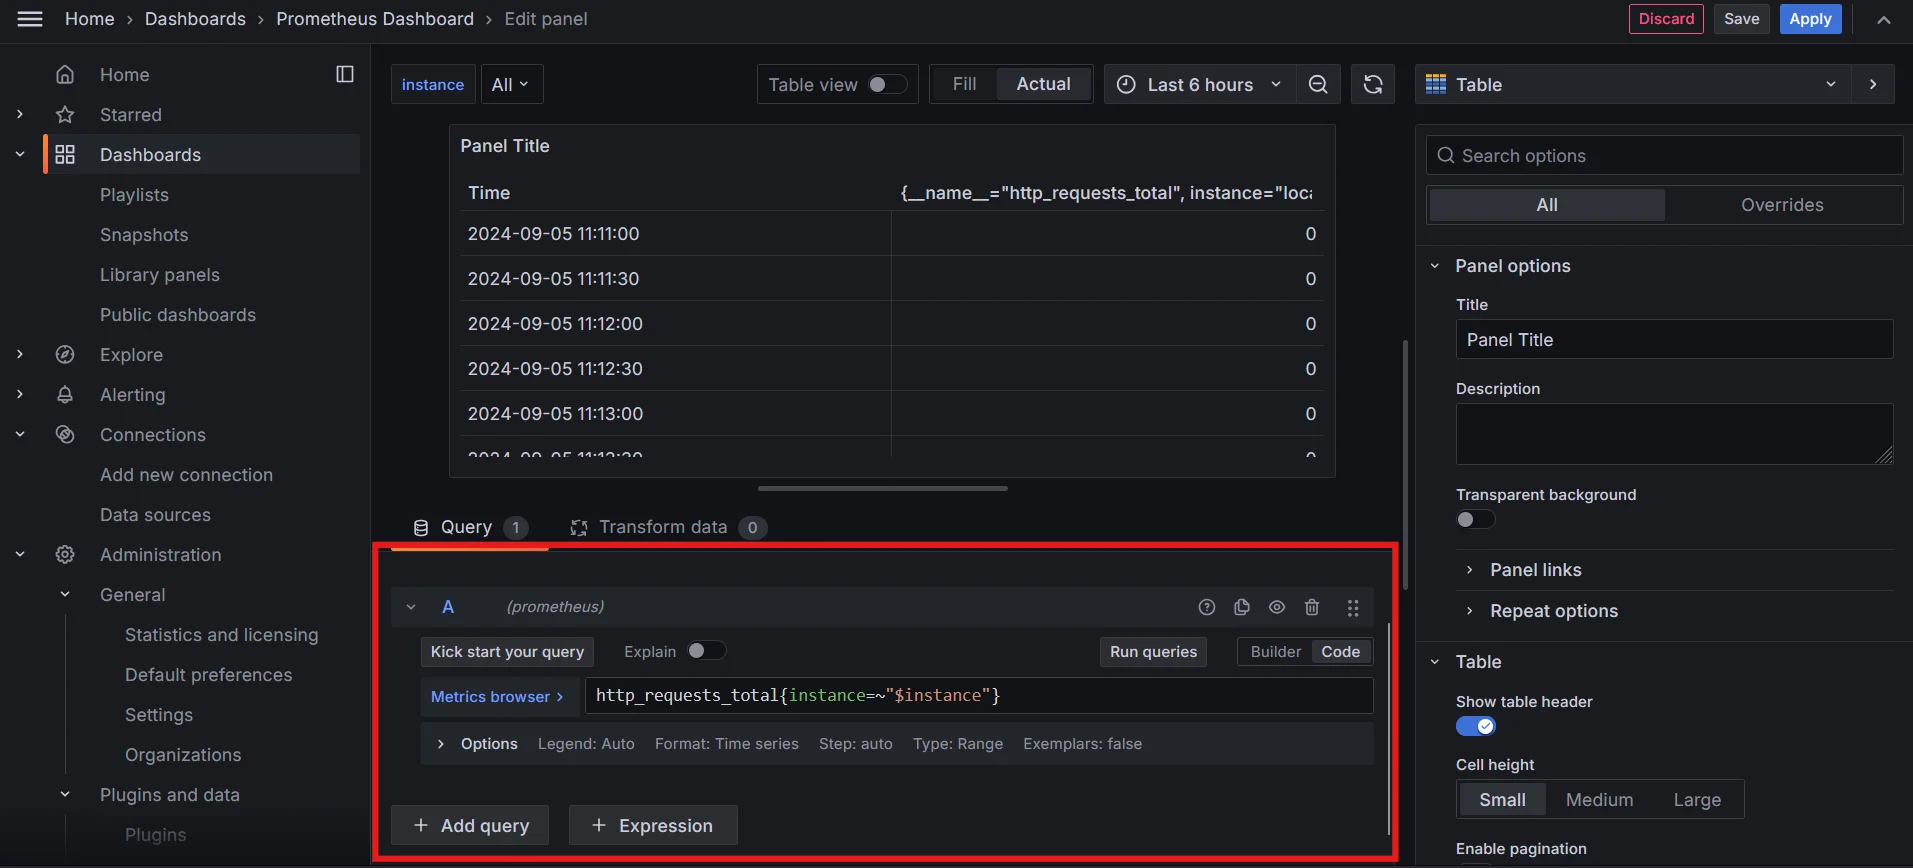
Task: Click the Table visualization grid icon
Action: coord(1436,84)
